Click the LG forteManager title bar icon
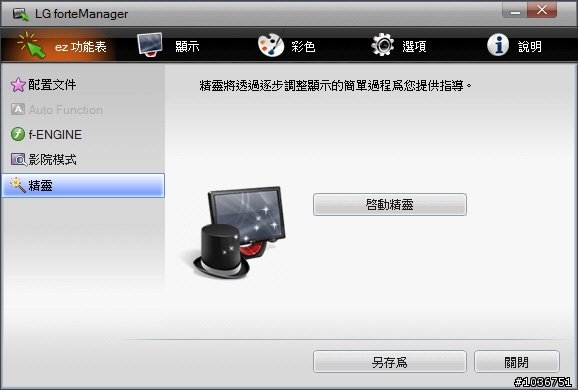 point(21,14)
